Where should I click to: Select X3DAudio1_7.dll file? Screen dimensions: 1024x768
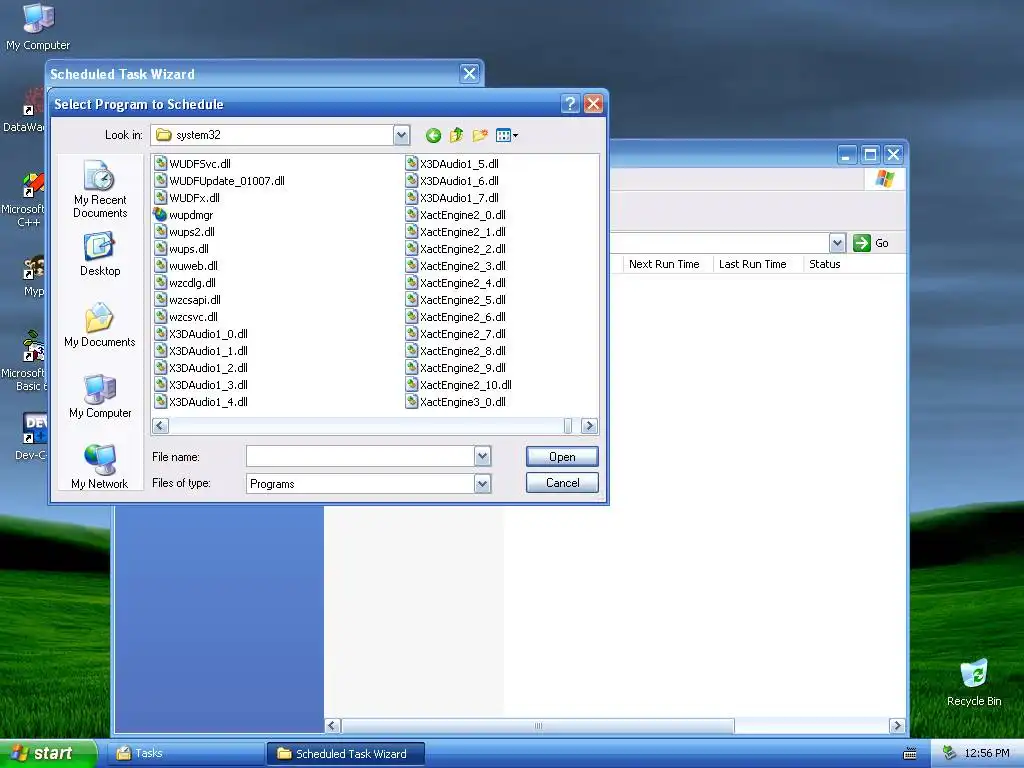(452, 198)
